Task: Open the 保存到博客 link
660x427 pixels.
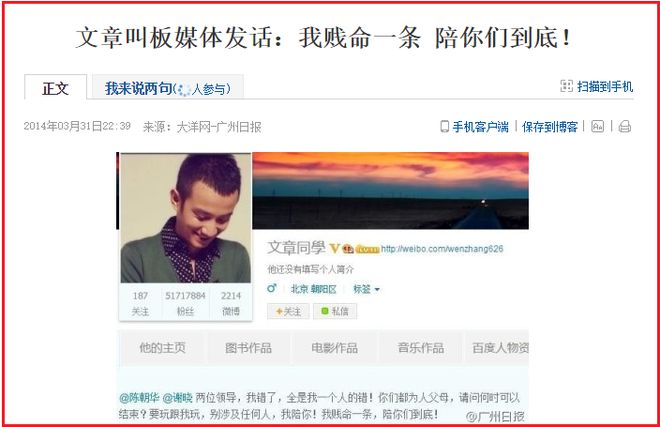Action: point(550,126)
